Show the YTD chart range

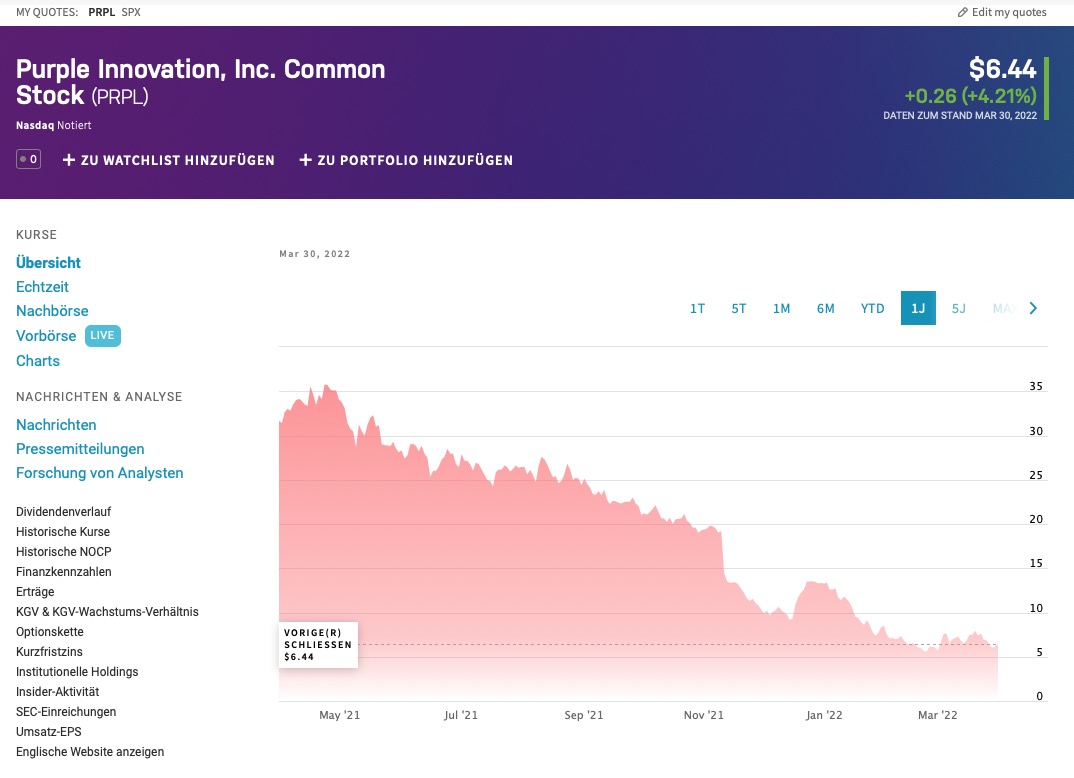pos(873,308)
